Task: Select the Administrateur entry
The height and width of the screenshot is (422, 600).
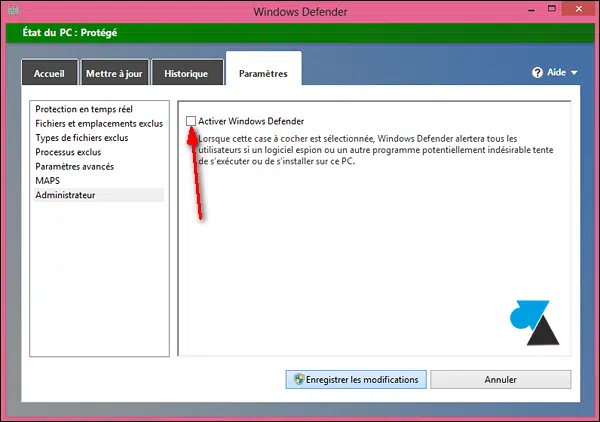Action: pyautogui.click(x=99, y=195)
